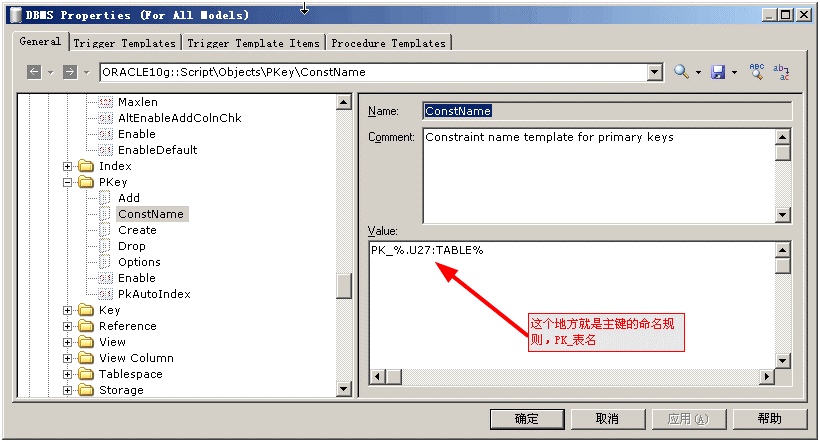Open the Procedure Templates tab
Screen dimensions: 820x442
click(388, 43)
